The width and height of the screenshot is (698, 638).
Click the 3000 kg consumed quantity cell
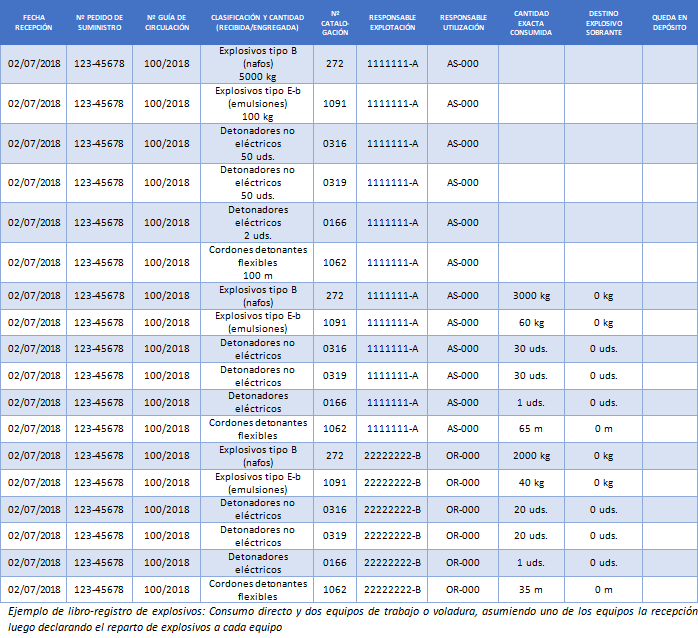click(x=531, y=296)
